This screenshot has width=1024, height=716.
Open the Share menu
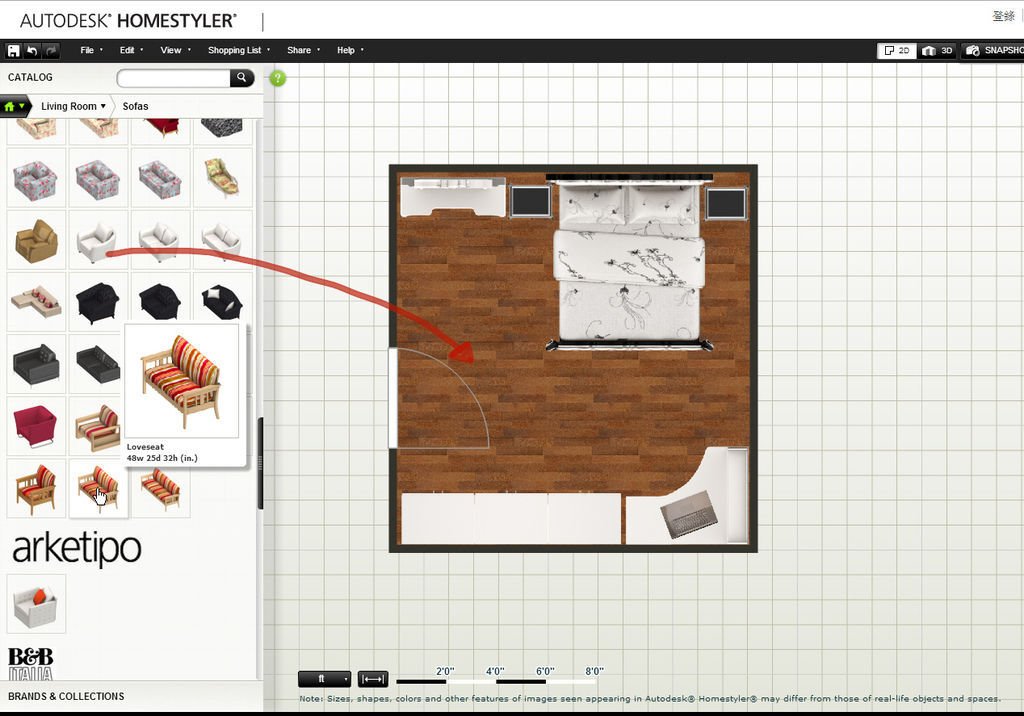[x=303, y=50]
